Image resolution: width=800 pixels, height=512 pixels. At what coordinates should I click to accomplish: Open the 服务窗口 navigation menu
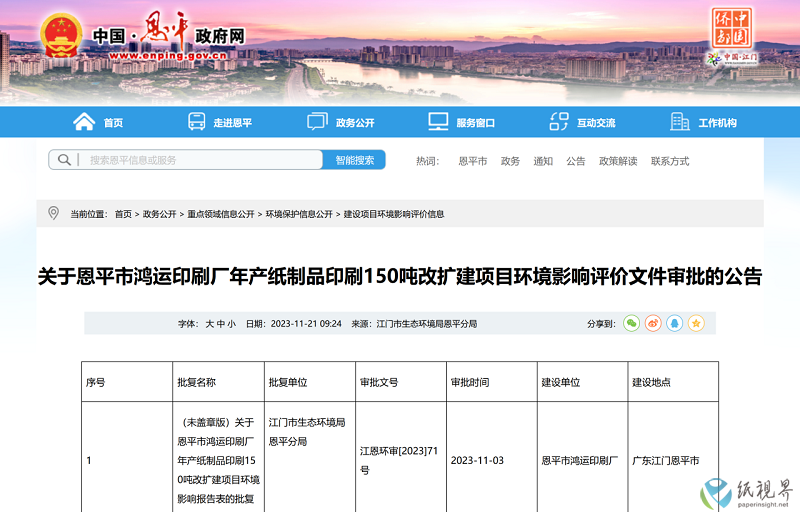(x=476, y=123)
